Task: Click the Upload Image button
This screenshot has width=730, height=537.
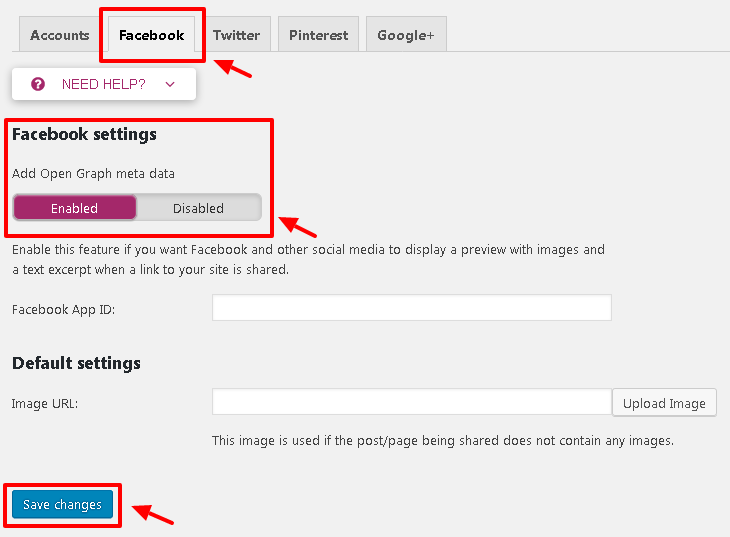Action: point(664,402)
